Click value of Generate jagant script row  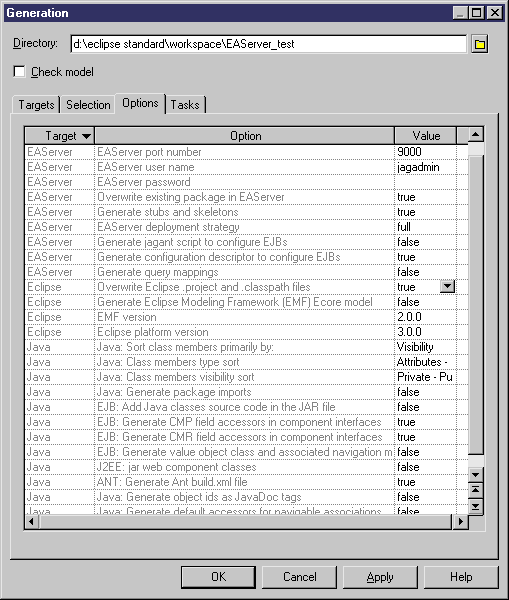click(425, 242)
